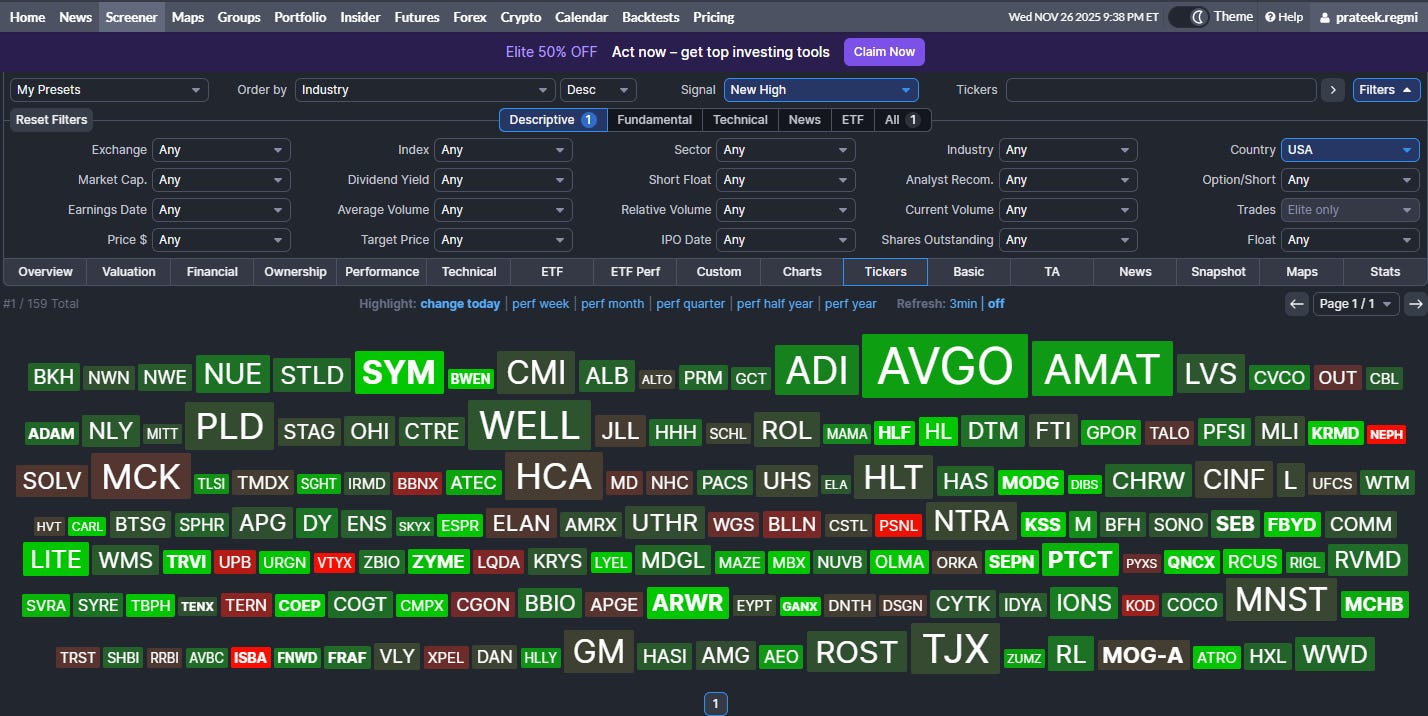Switch to the ETF filter tab

click(852, 120)
